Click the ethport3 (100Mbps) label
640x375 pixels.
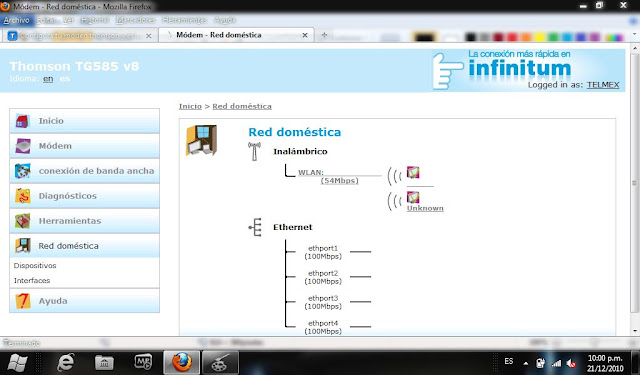[x=323, y=302]
